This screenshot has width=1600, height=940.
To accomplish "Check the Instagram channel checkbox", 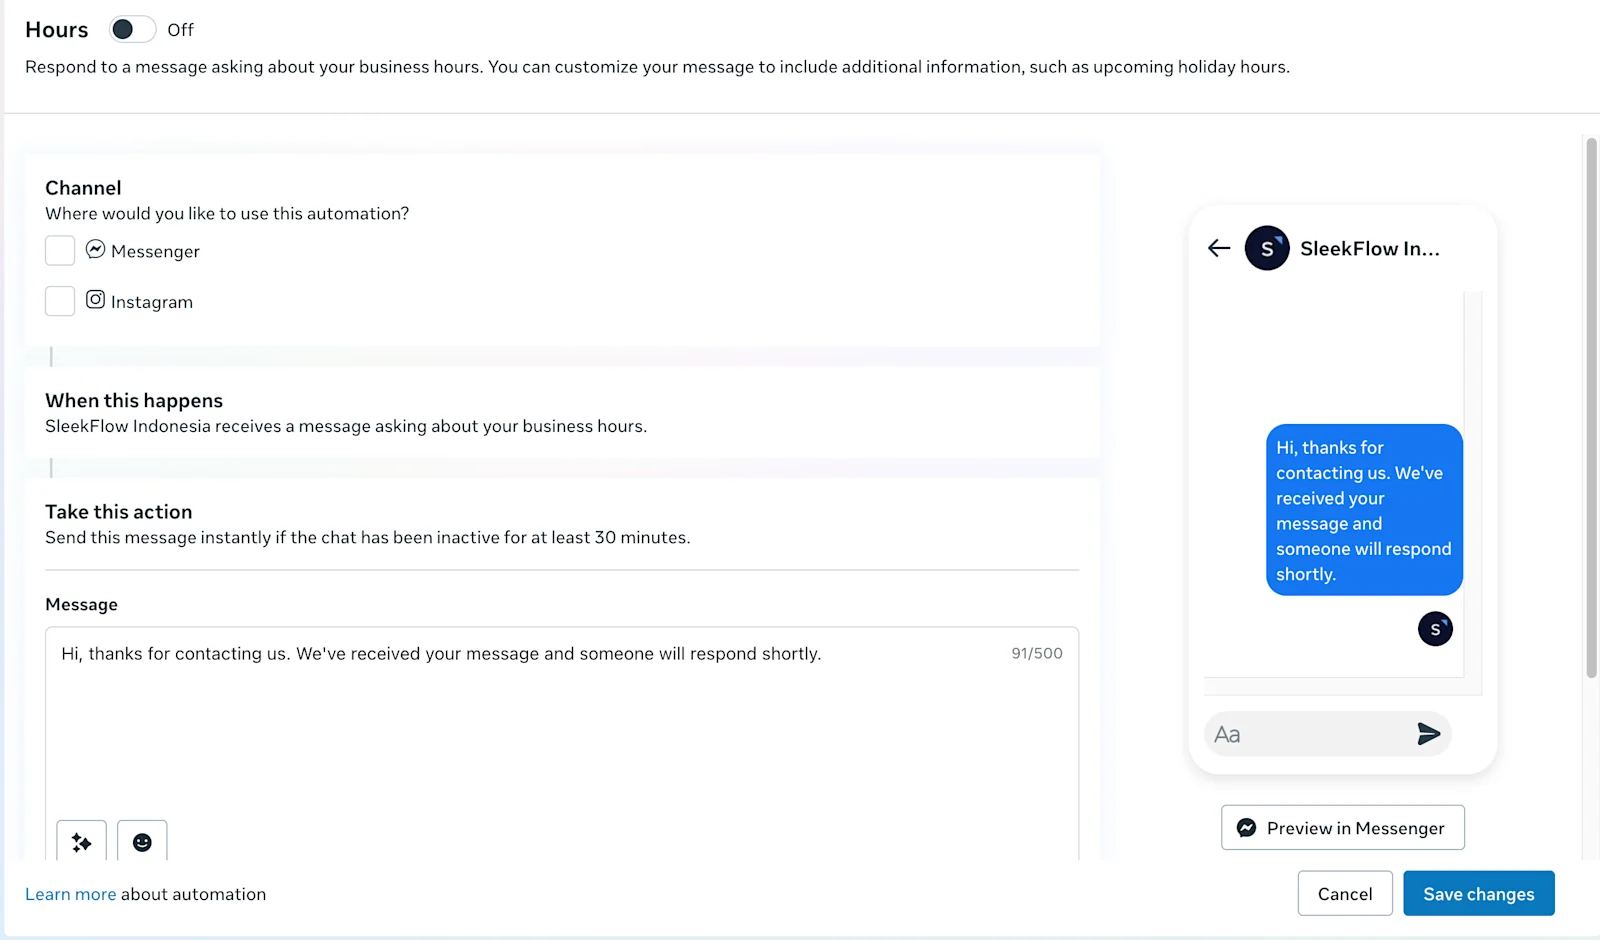I will [x=60, y=300].
